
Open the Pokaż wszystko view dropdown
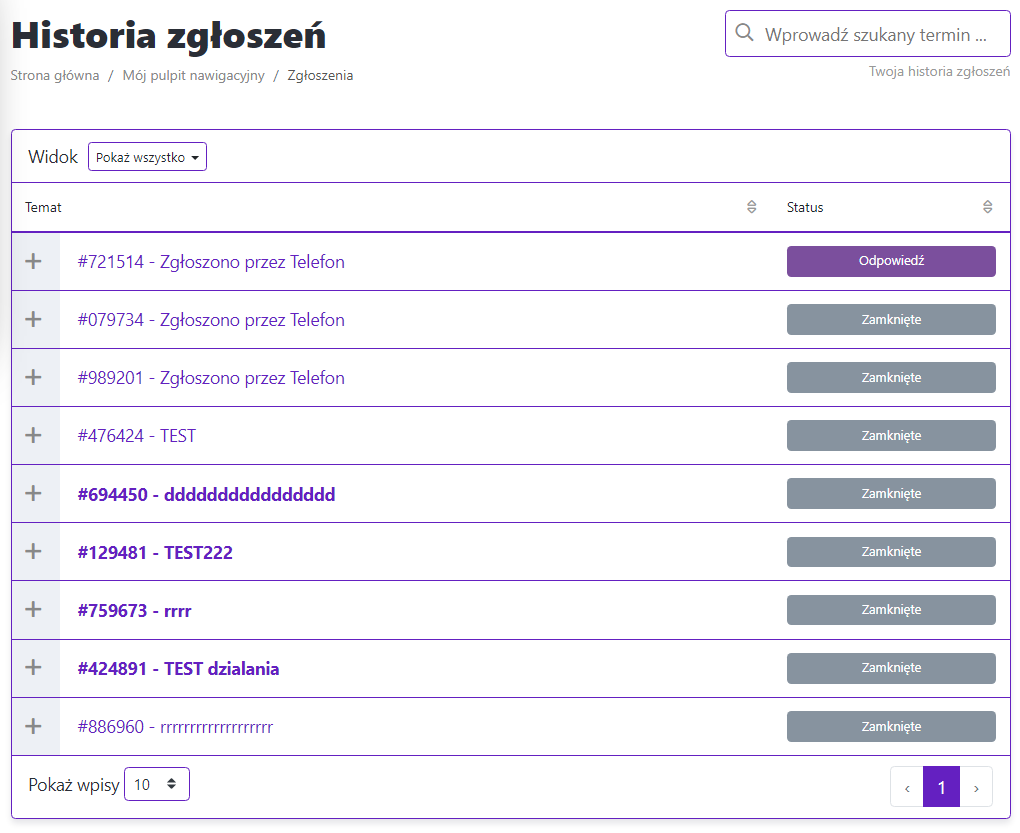pyautogui.click(x=147, y=157)
